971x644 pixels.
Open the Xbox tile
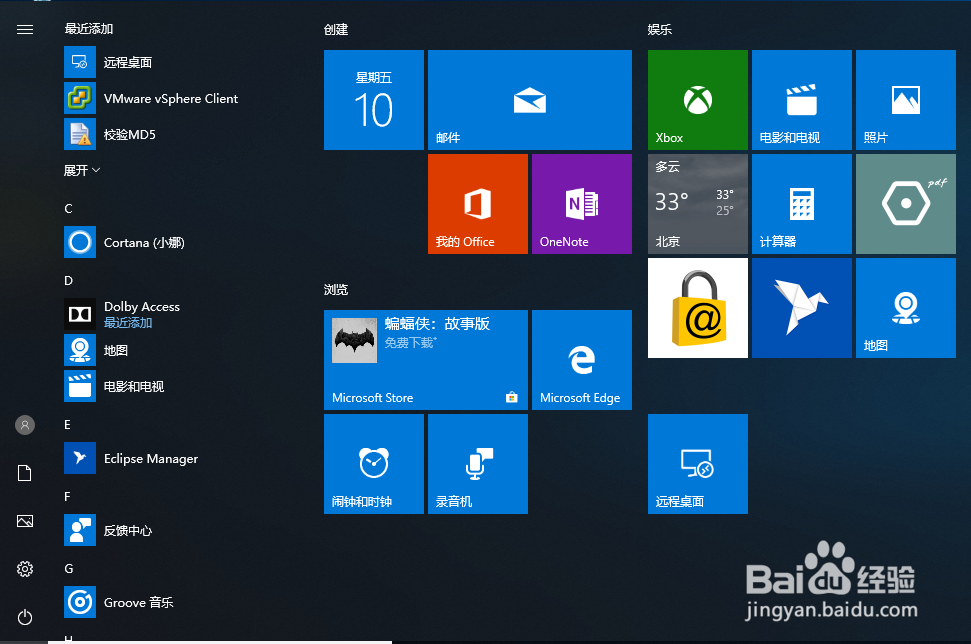pos(697,99)
